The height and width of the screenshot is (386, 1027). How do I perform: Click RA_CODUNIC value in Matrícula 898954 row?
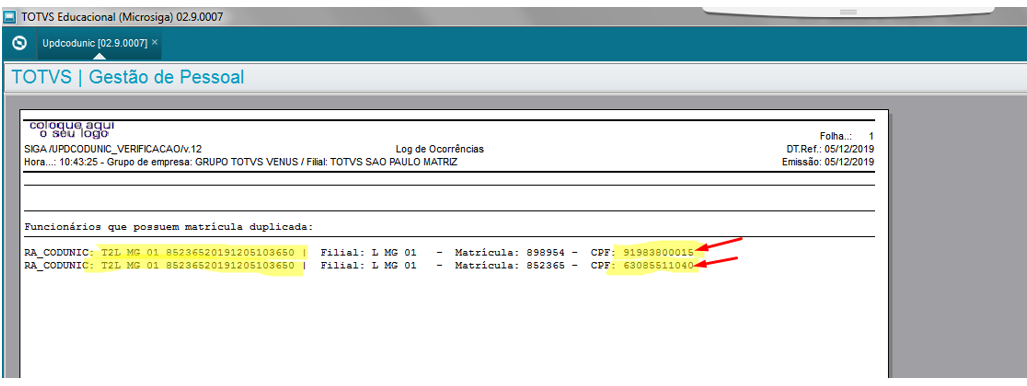point(197,251)
